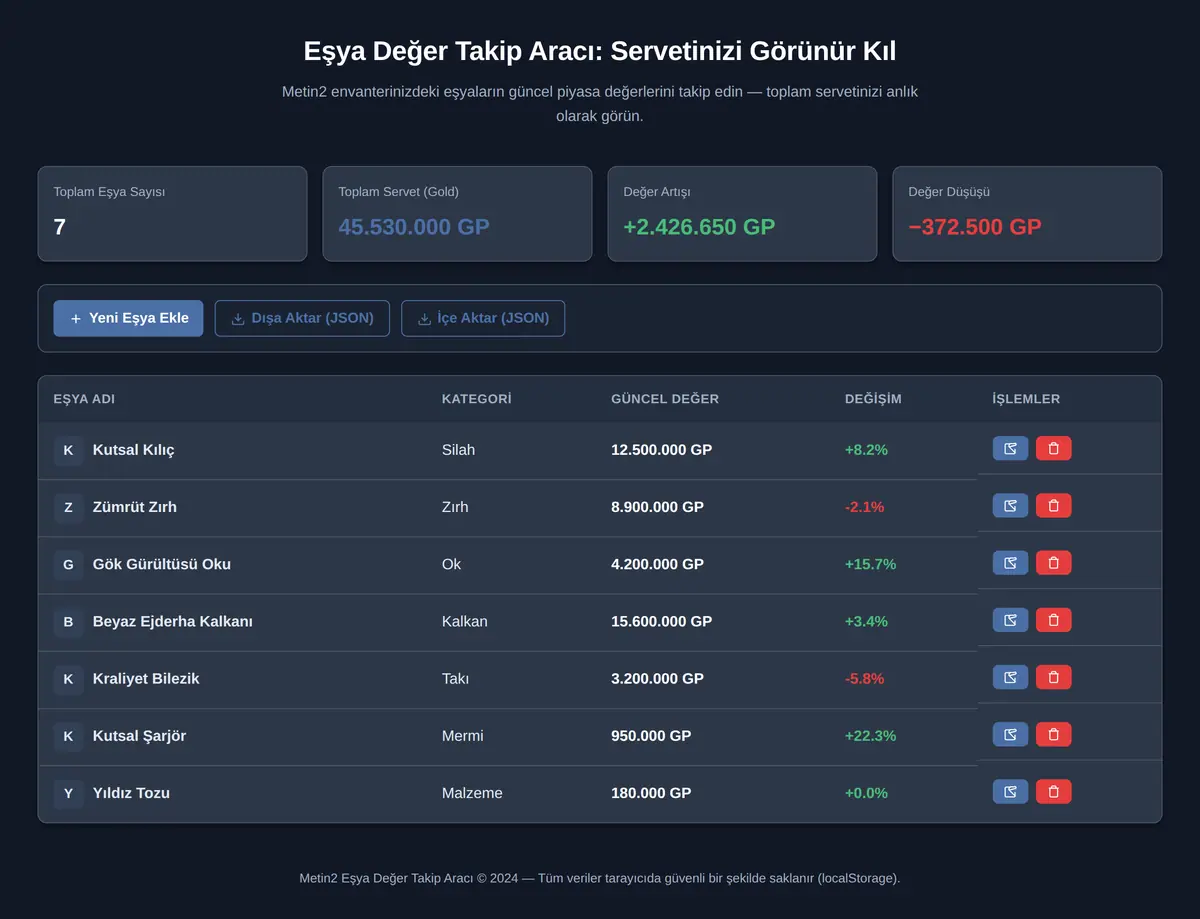The image size is (1200, 919).
Task: Edit the Kutsal Şarjör item
Action: [1010, 734]
